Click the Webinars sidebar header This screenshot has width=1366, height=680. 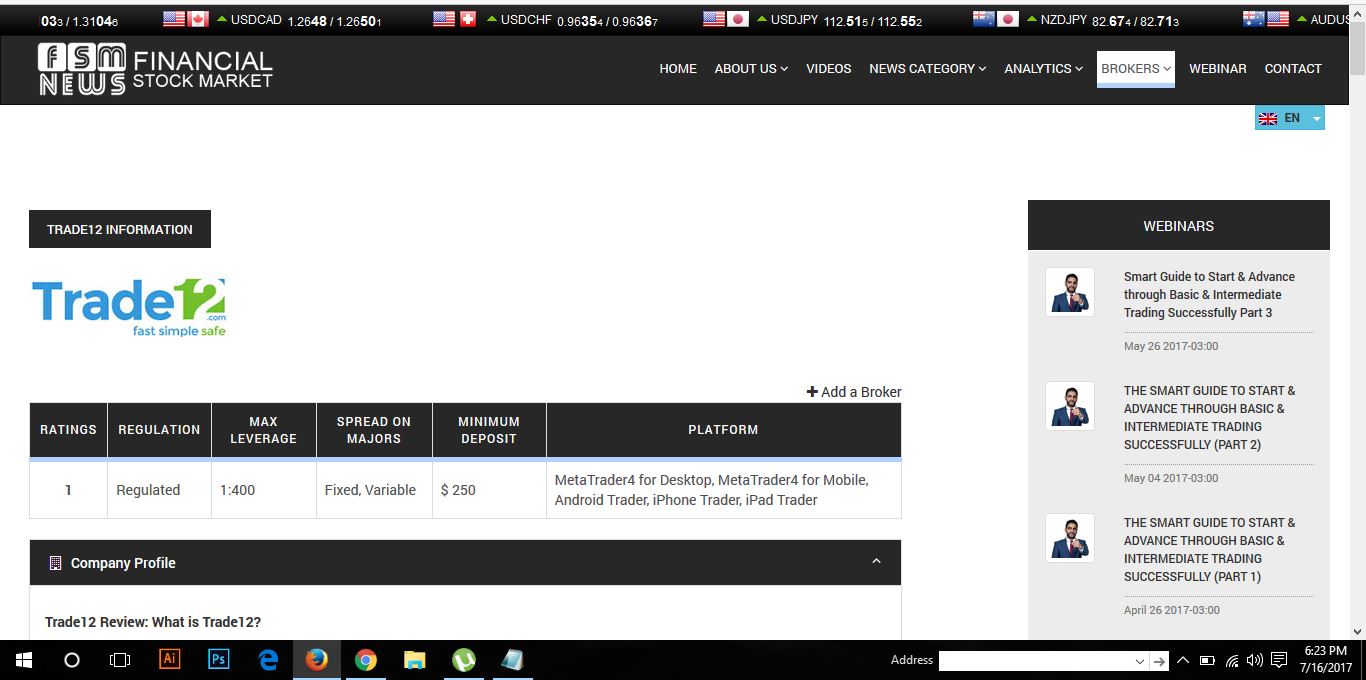1179,226
